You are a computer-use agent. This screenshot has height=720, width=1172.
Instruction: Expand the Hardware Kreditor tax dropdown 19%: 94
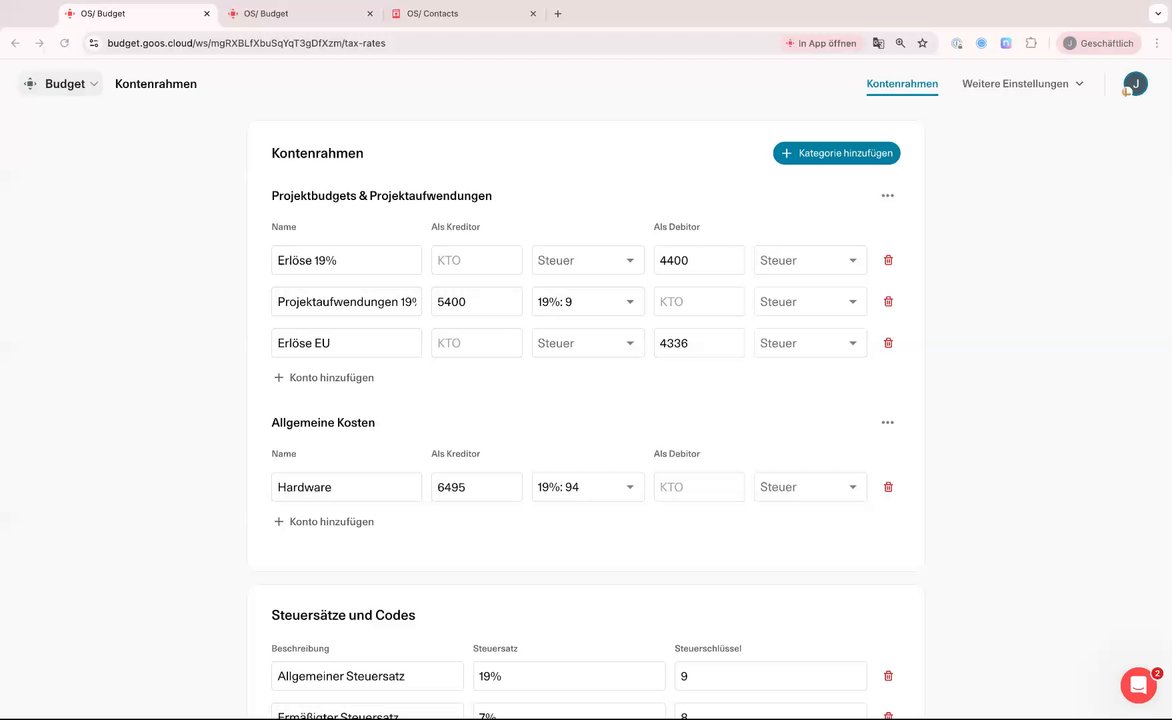point(587,487)
